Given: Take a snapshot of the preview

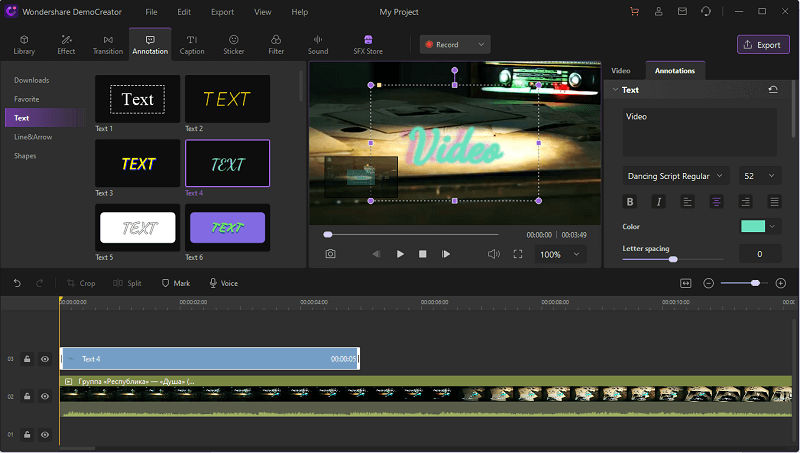Looking at the screenshot, I should point(331,254).
